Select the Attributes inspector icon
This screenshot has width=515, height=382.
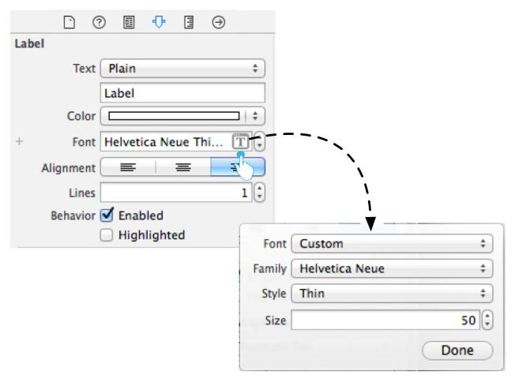point(159,23)
